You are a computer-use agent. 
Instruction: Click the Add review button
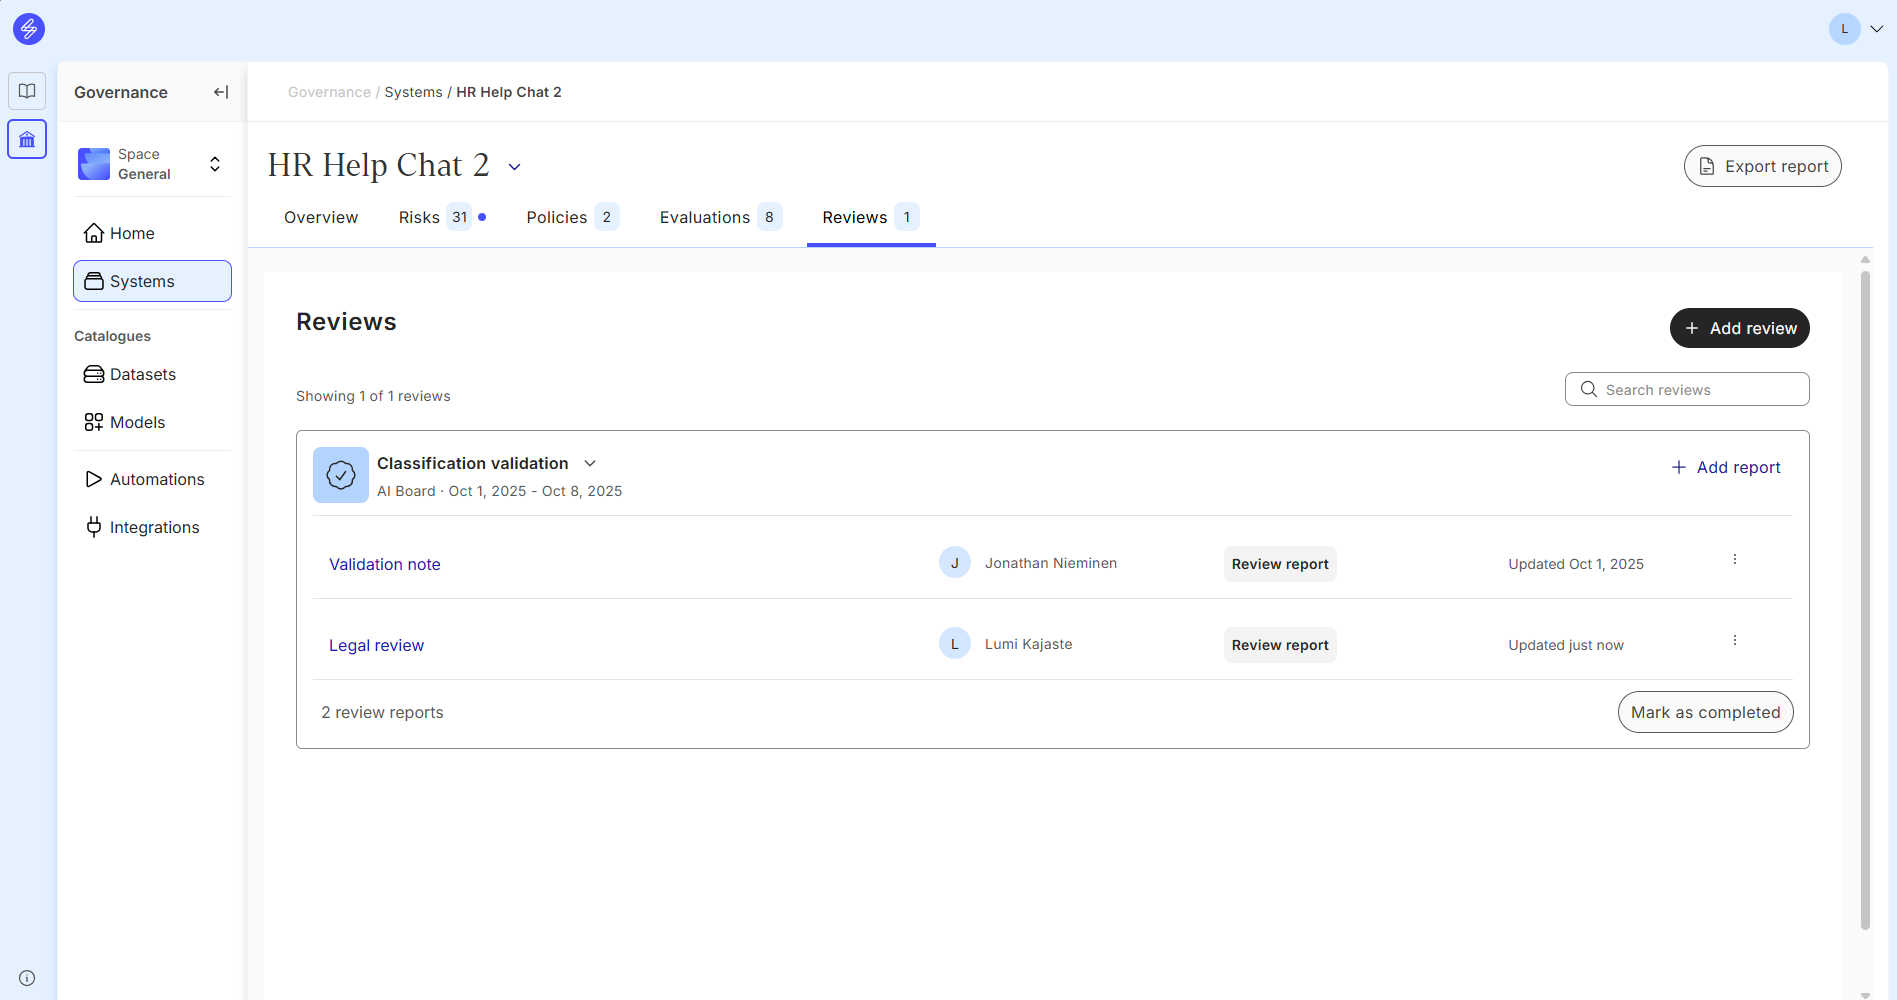[x=1739, y=328]
